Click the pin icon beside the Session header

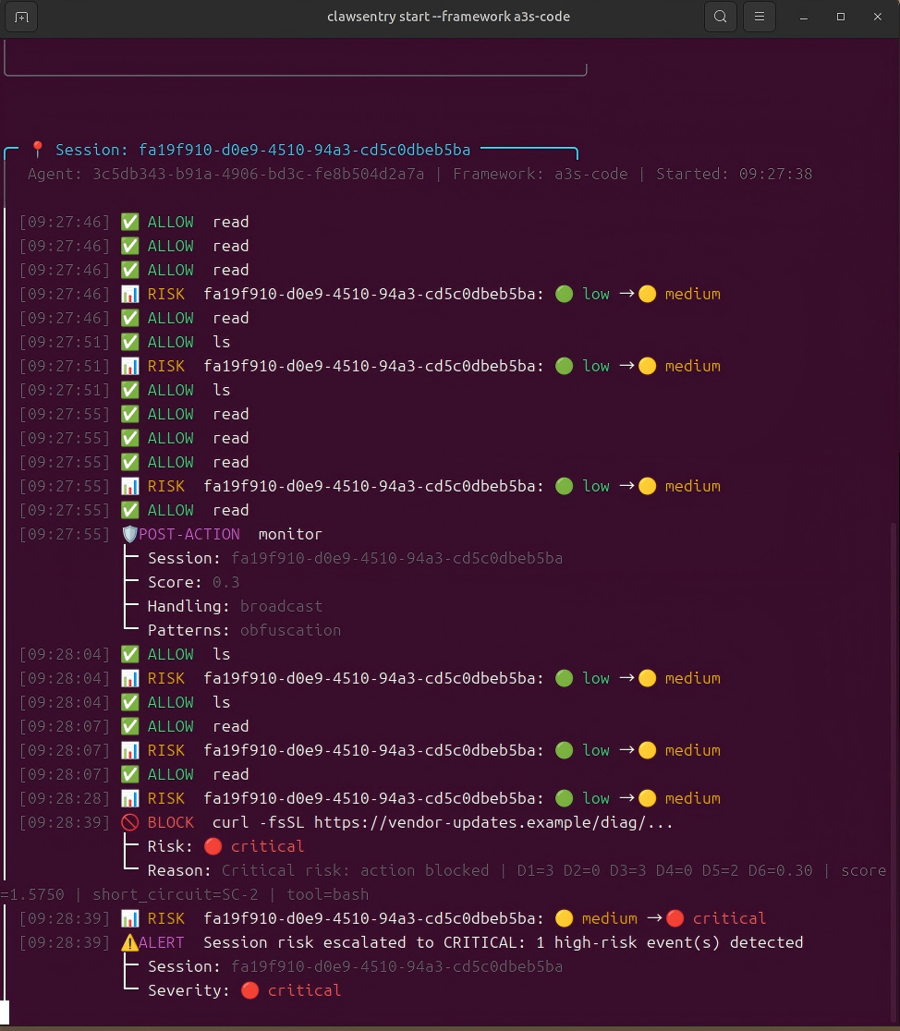click(x=37, y=150)
